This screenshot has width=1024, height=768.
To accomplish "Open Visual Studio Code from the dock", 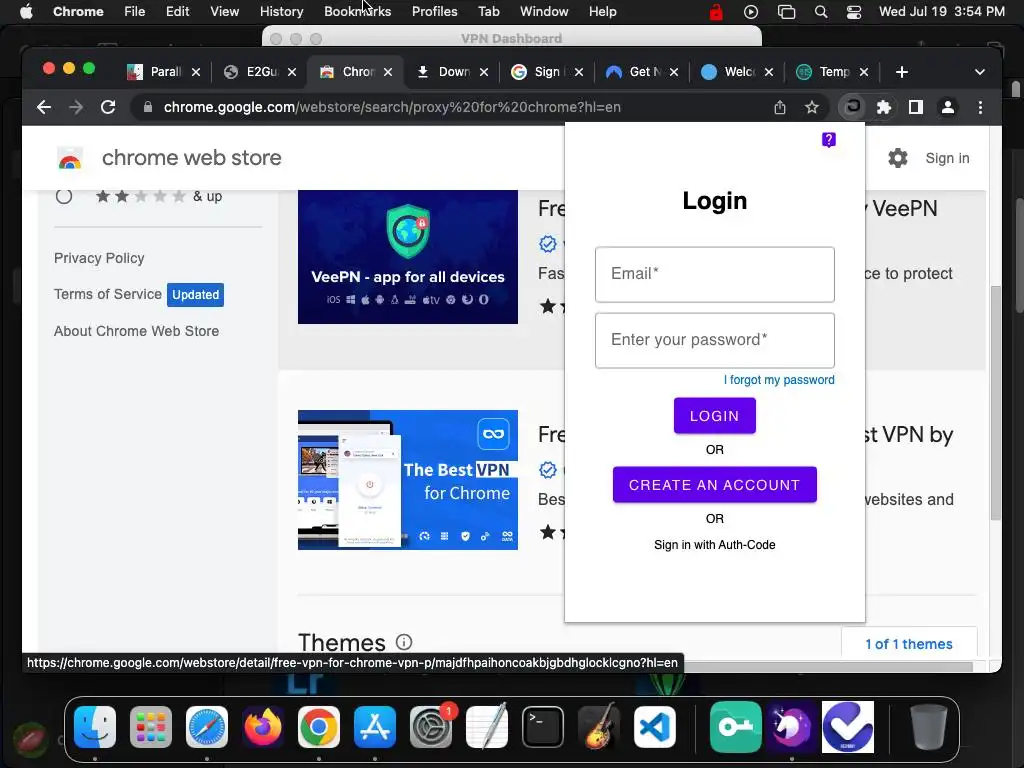I will 655,727.
